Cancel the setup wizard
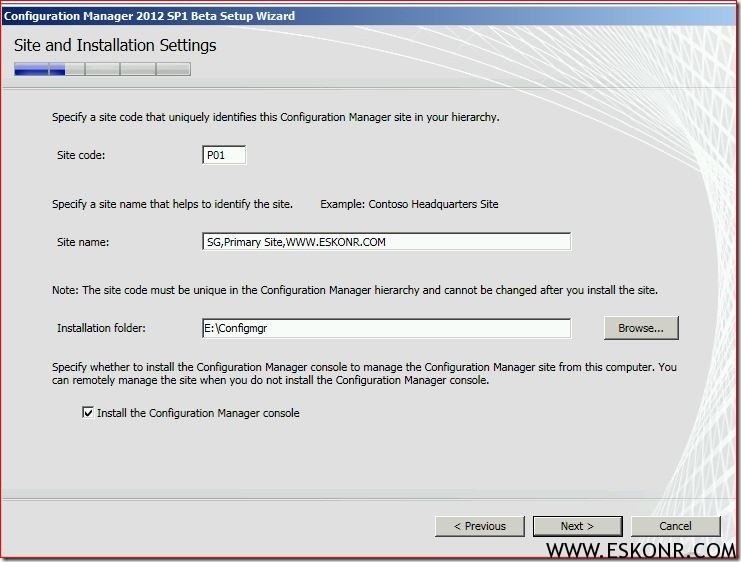 coord(675,526)
